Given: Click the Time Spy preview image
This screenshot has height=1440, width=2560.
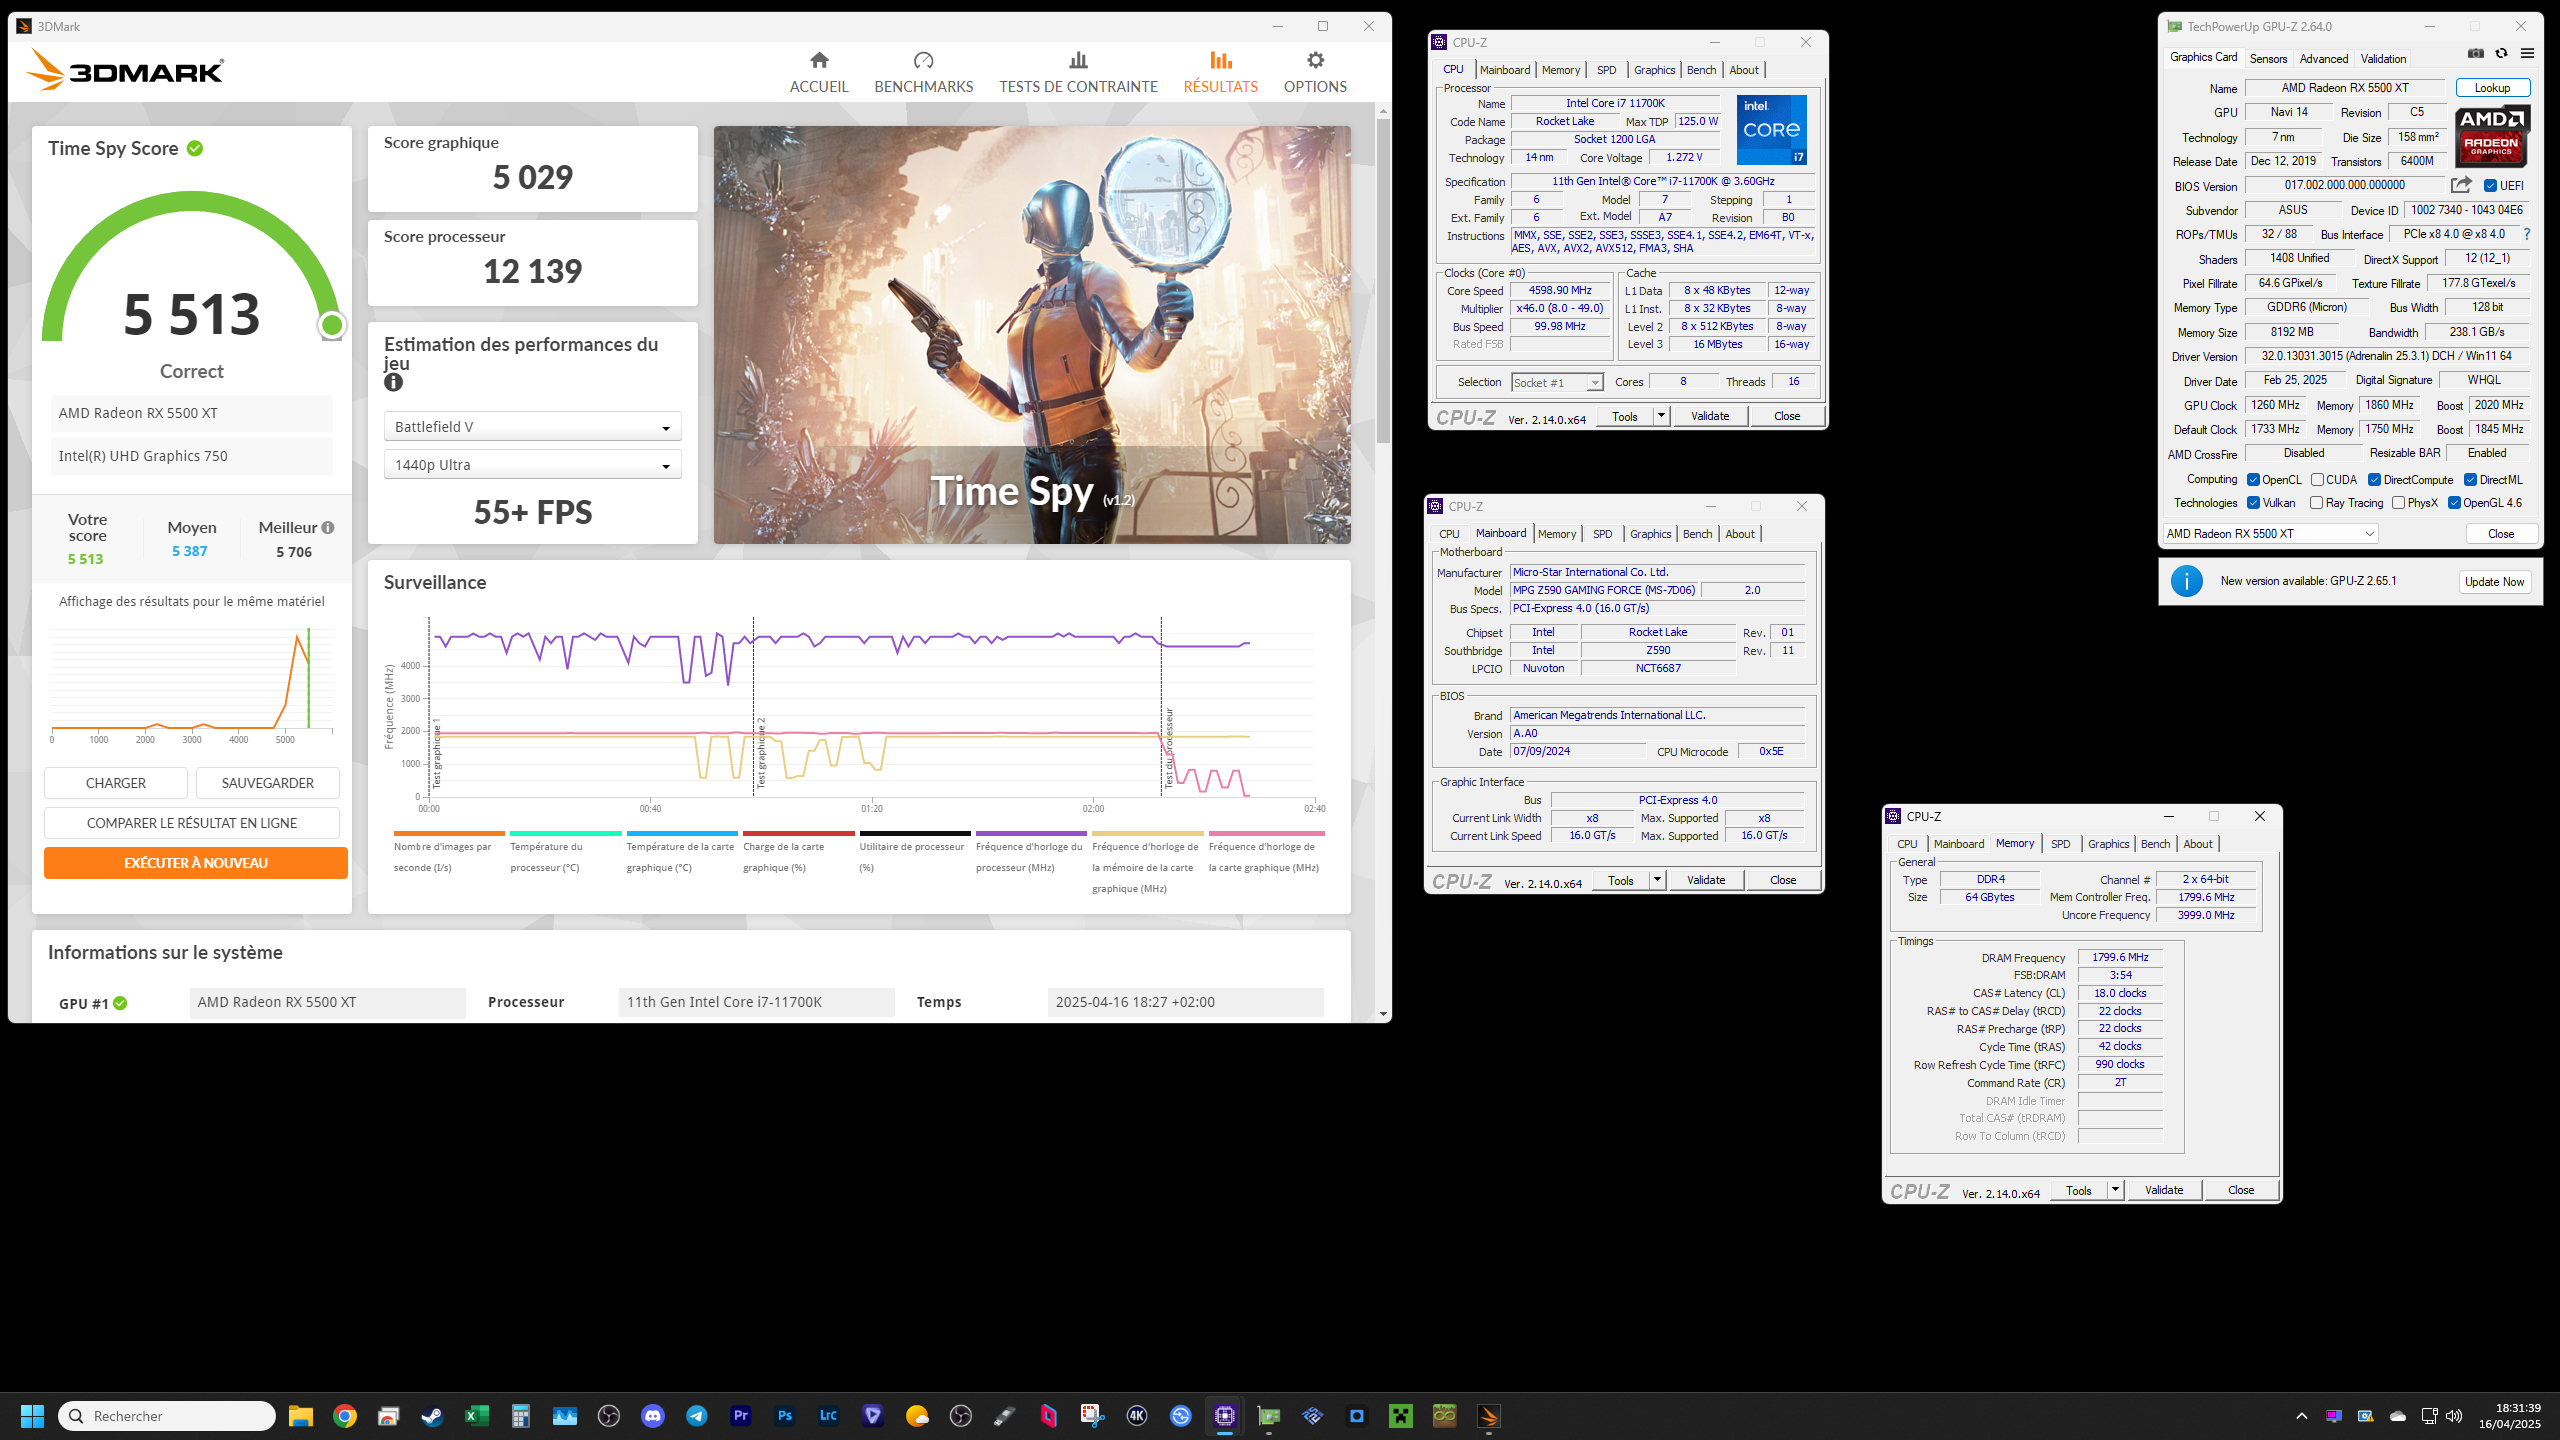Looking at the screenshot, I should click(x=1032, y=335).
